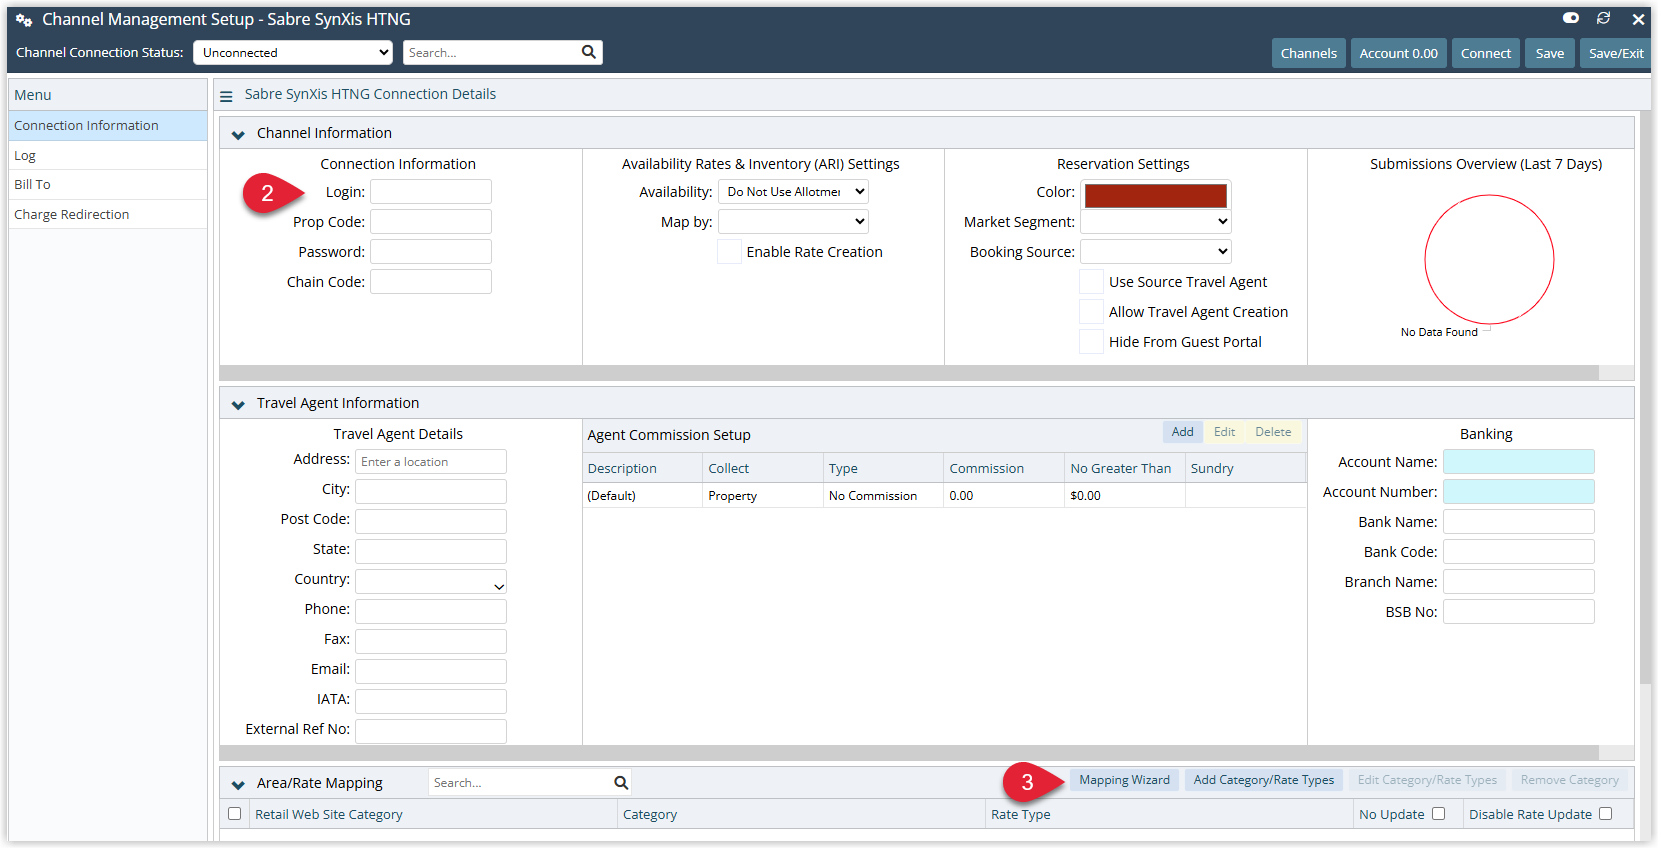This screenshot has height=849, width=1659.
Task: Open the Country dropdown
Action: coord(431,582)
